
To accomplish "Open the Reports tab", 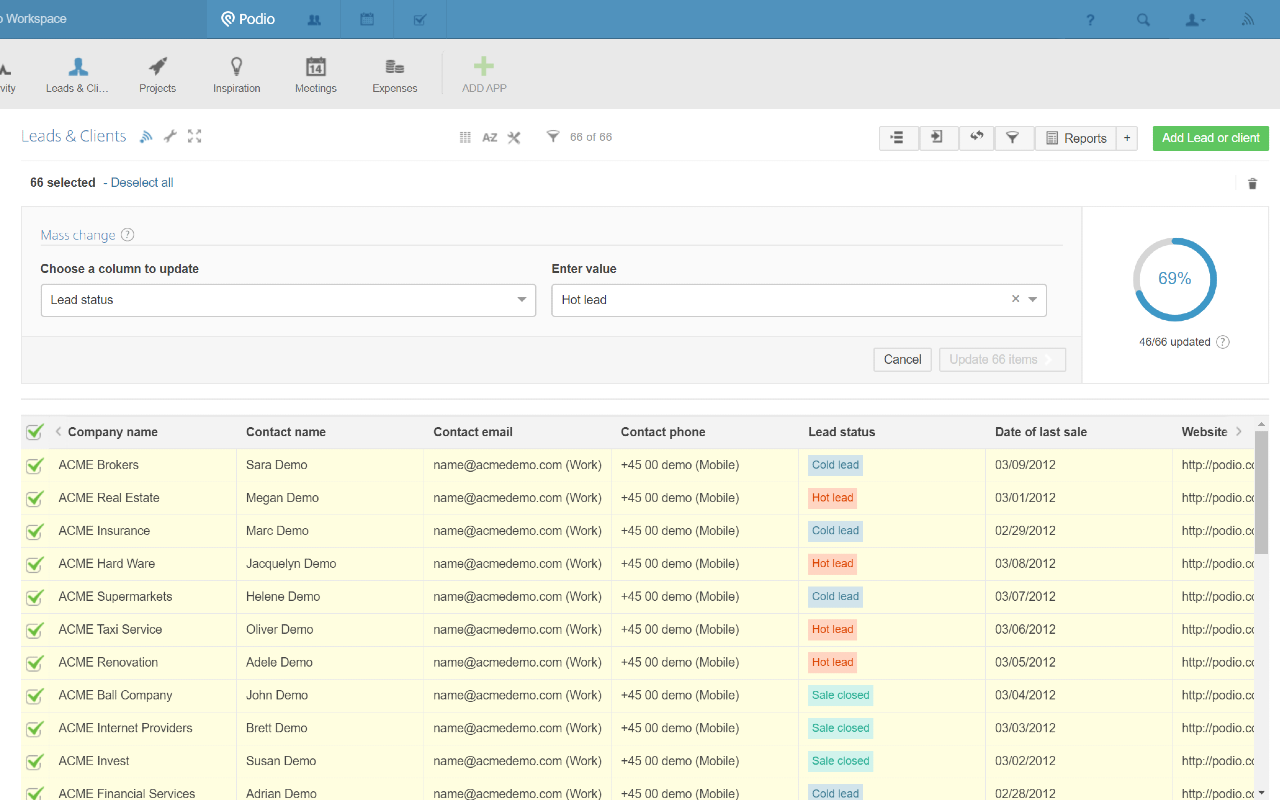I will [1075, 138].
